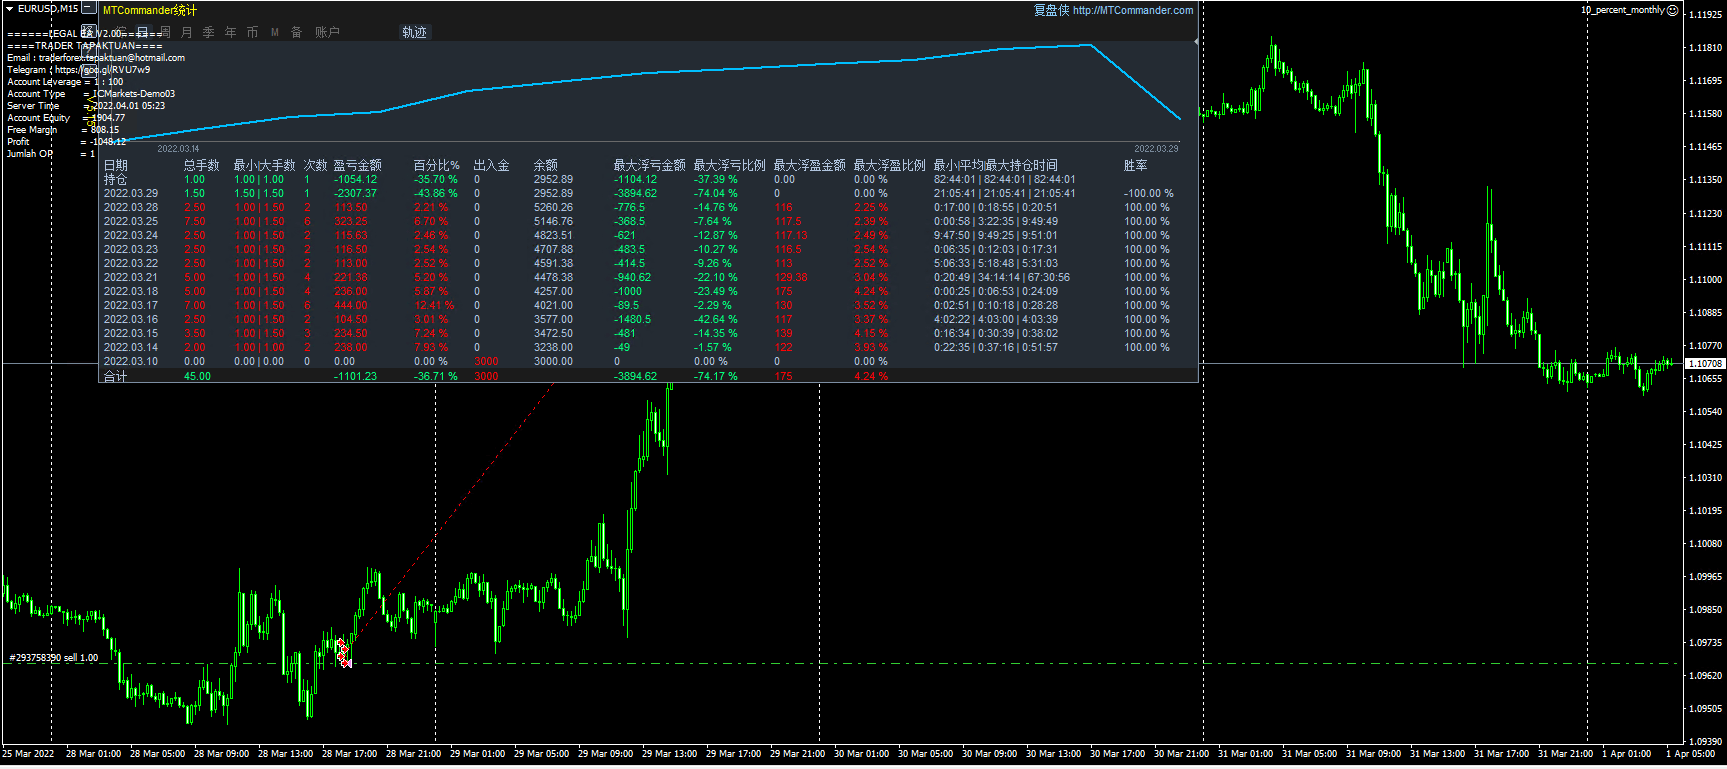Click the equity curve start date 2022.03.14
The image size is (1727, 769).
(178, 148)
